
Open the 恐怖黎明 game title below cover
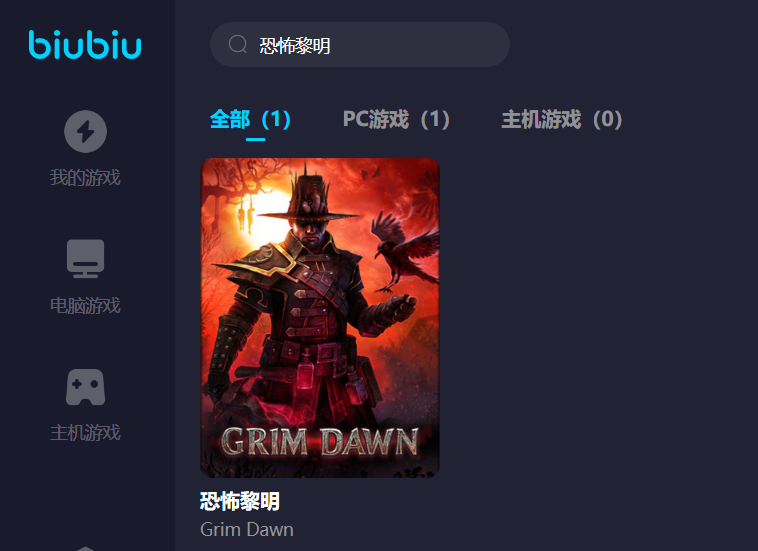click(240, 501)
